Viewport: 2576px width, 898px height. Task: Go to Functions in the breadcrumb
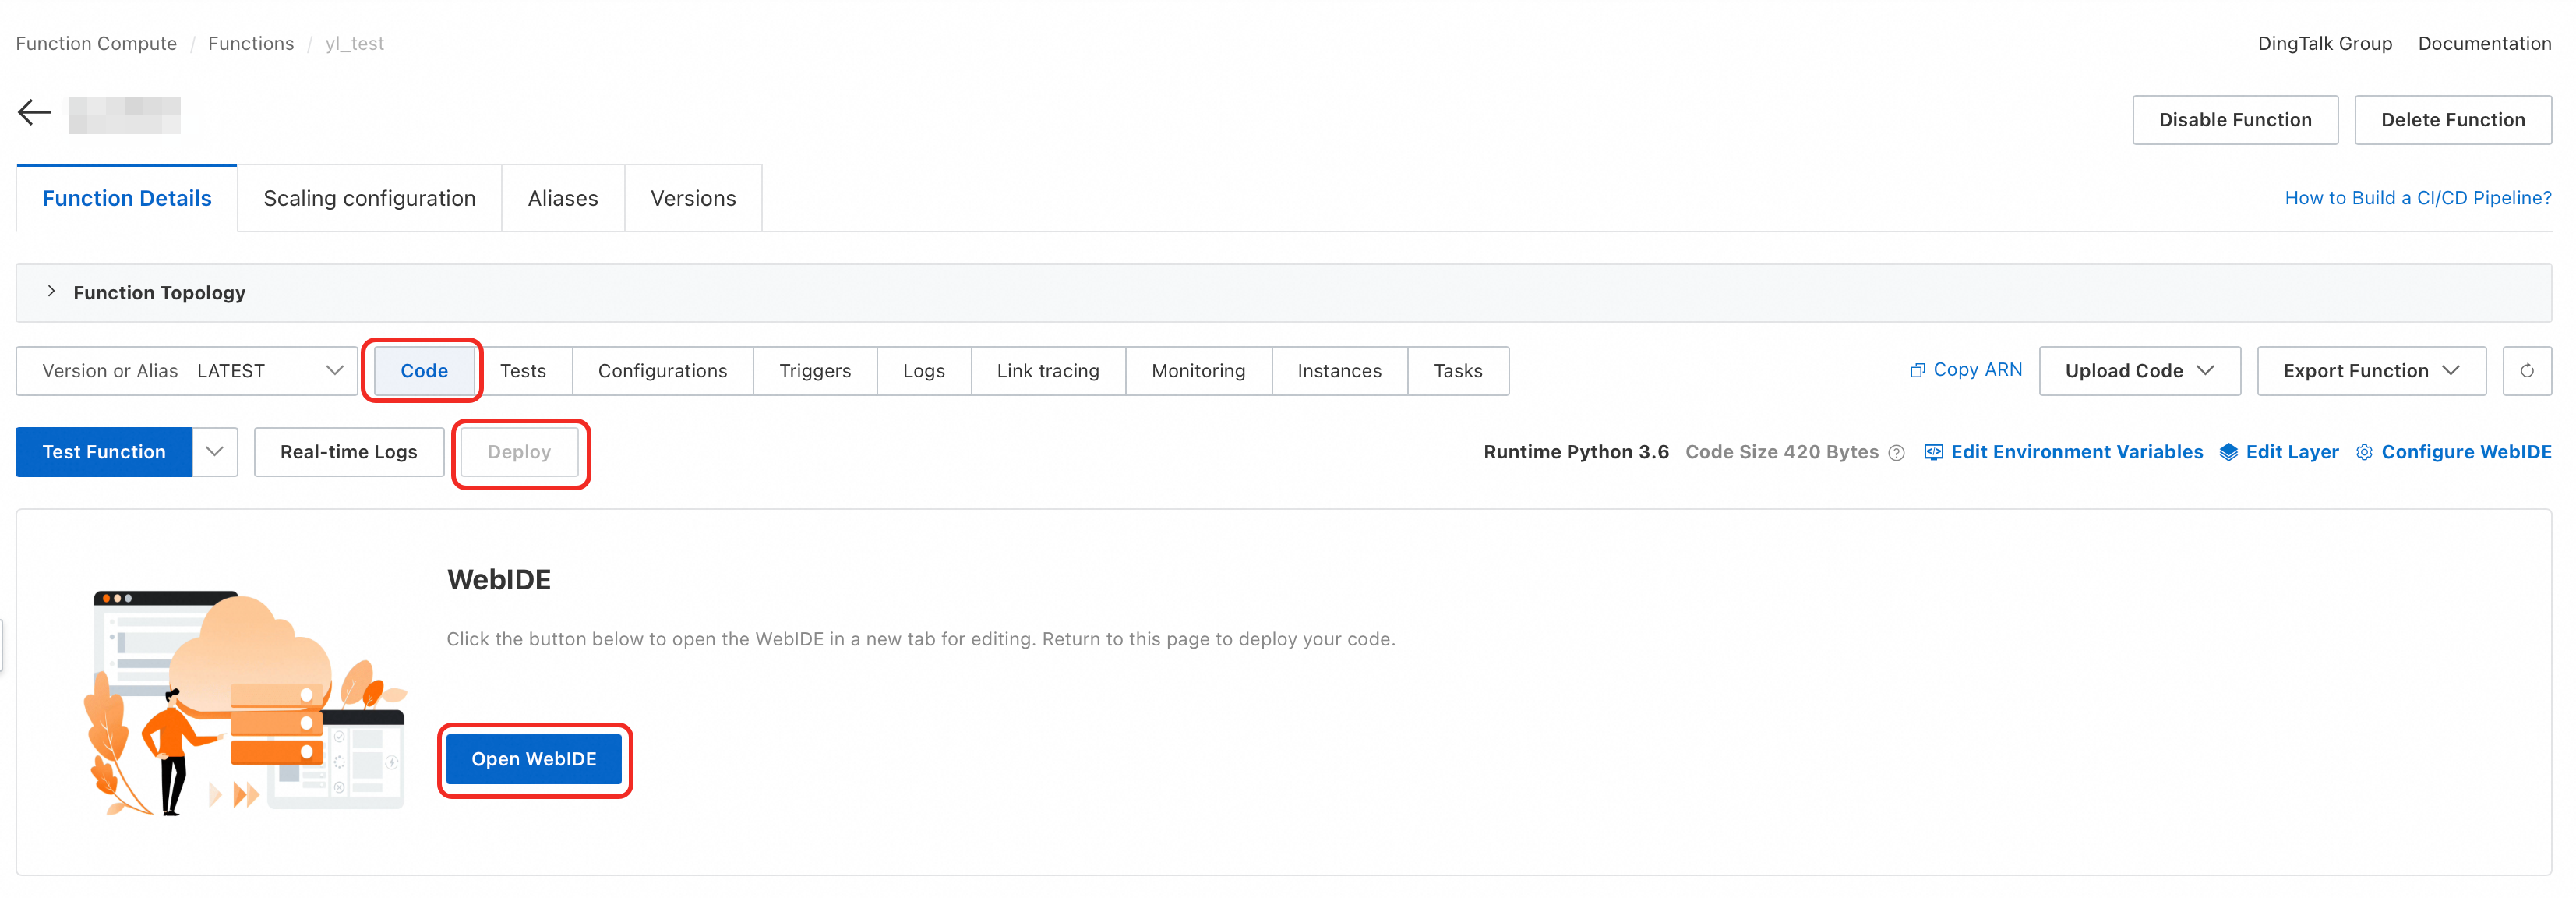250,43
